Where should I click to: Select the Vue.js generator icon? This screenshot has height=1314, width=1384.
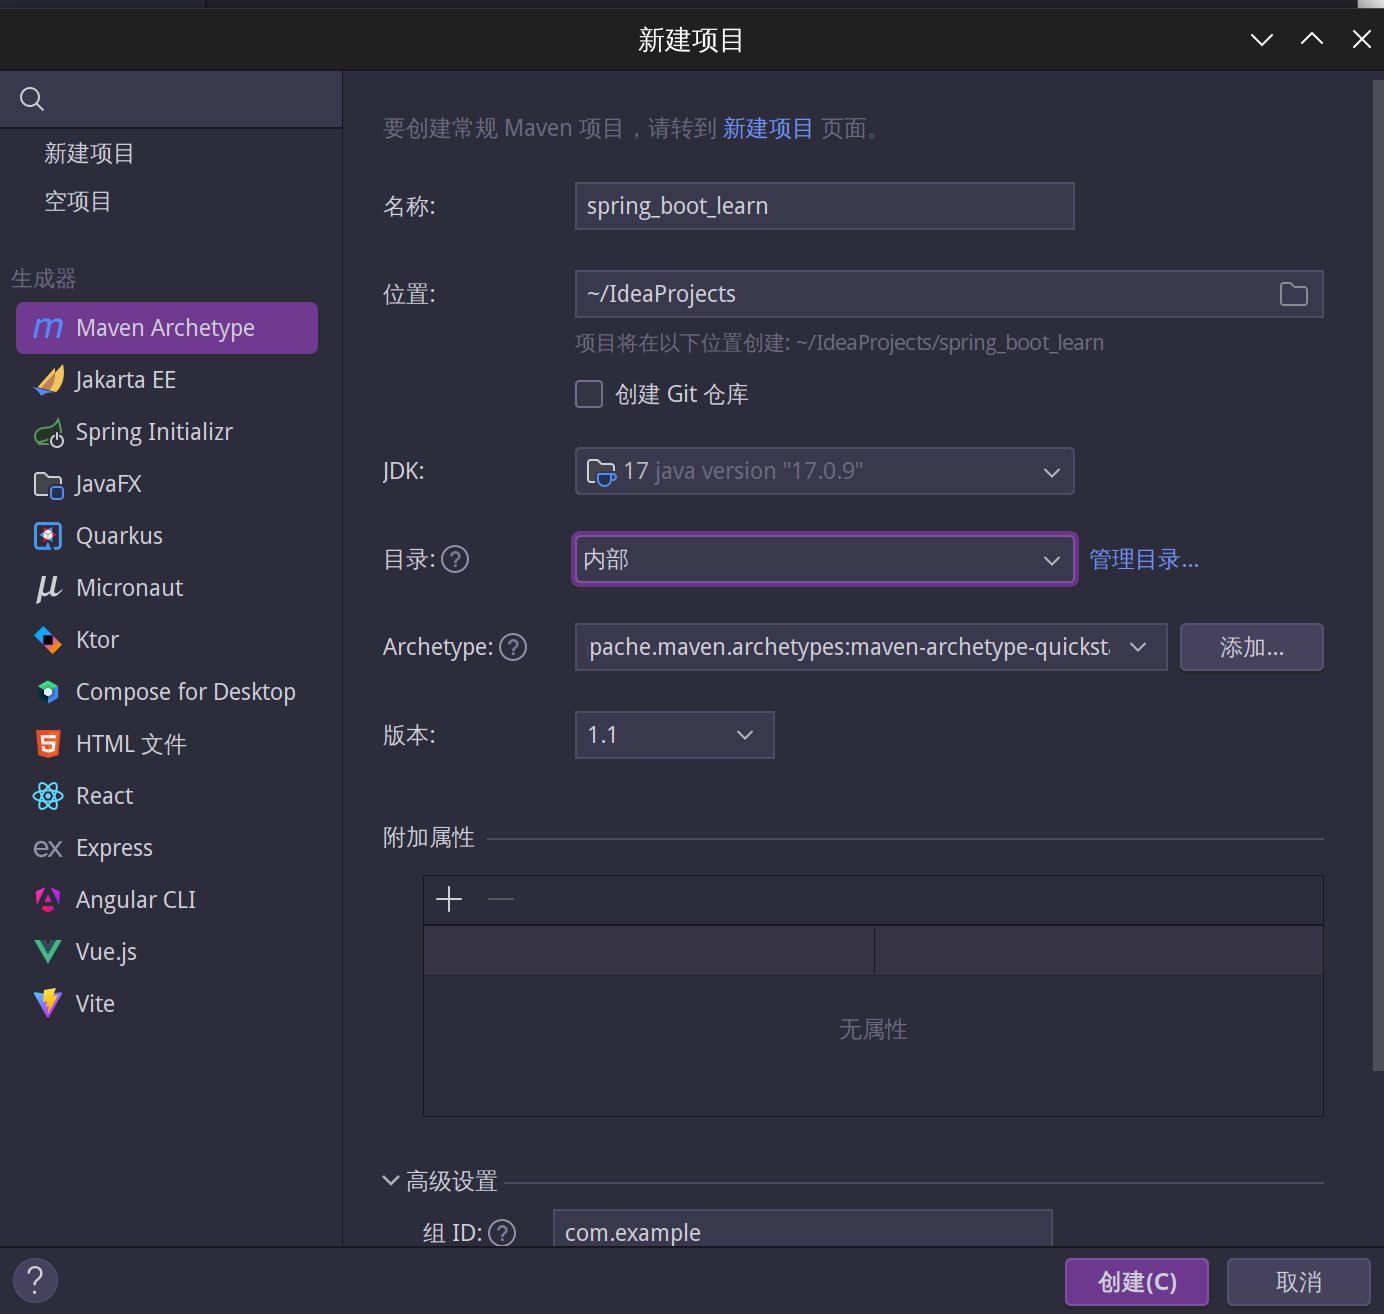coord(48,952)
